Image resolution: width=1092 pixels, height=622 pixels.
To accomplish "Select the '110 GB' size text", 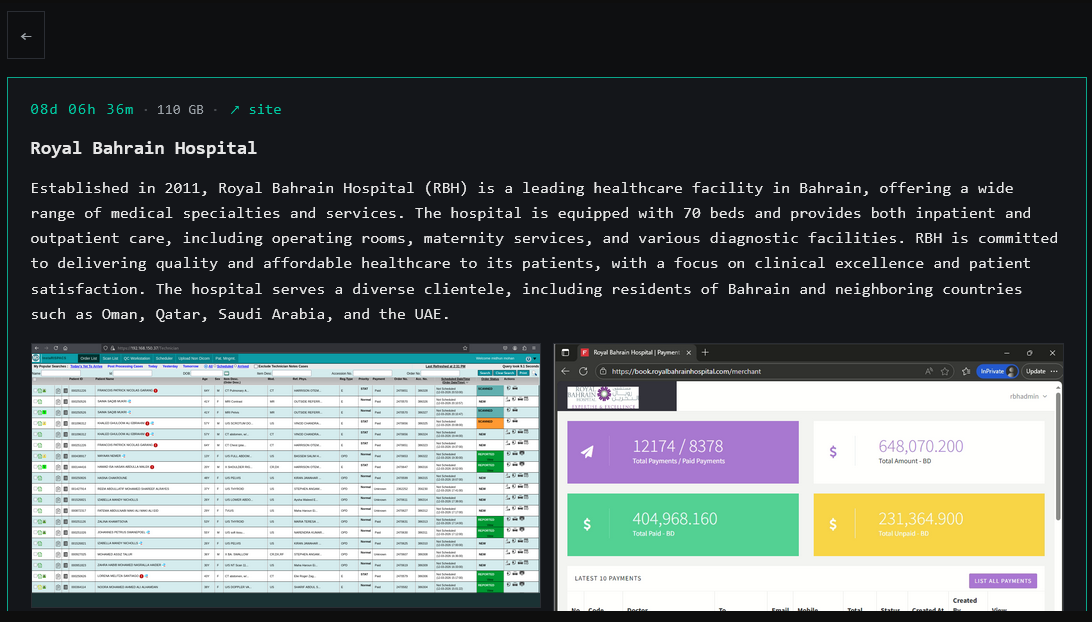I will click(180, 109).
